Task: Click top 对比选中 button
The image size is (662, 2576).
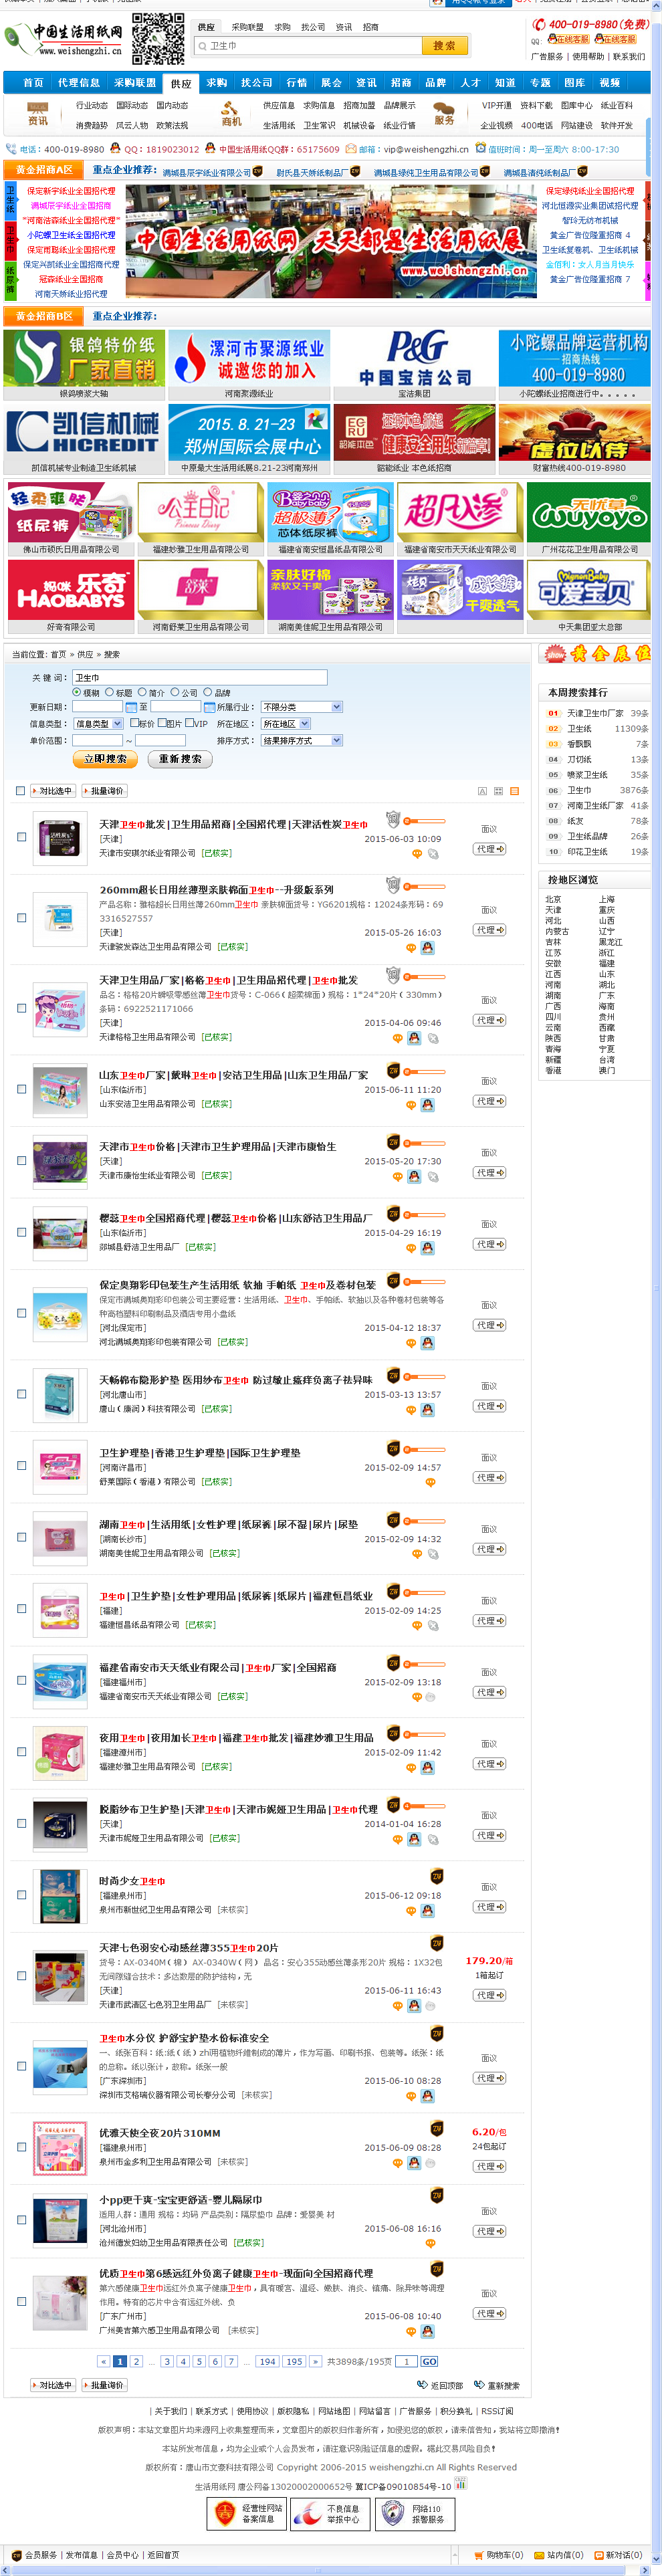Action: tap(52, 791)
